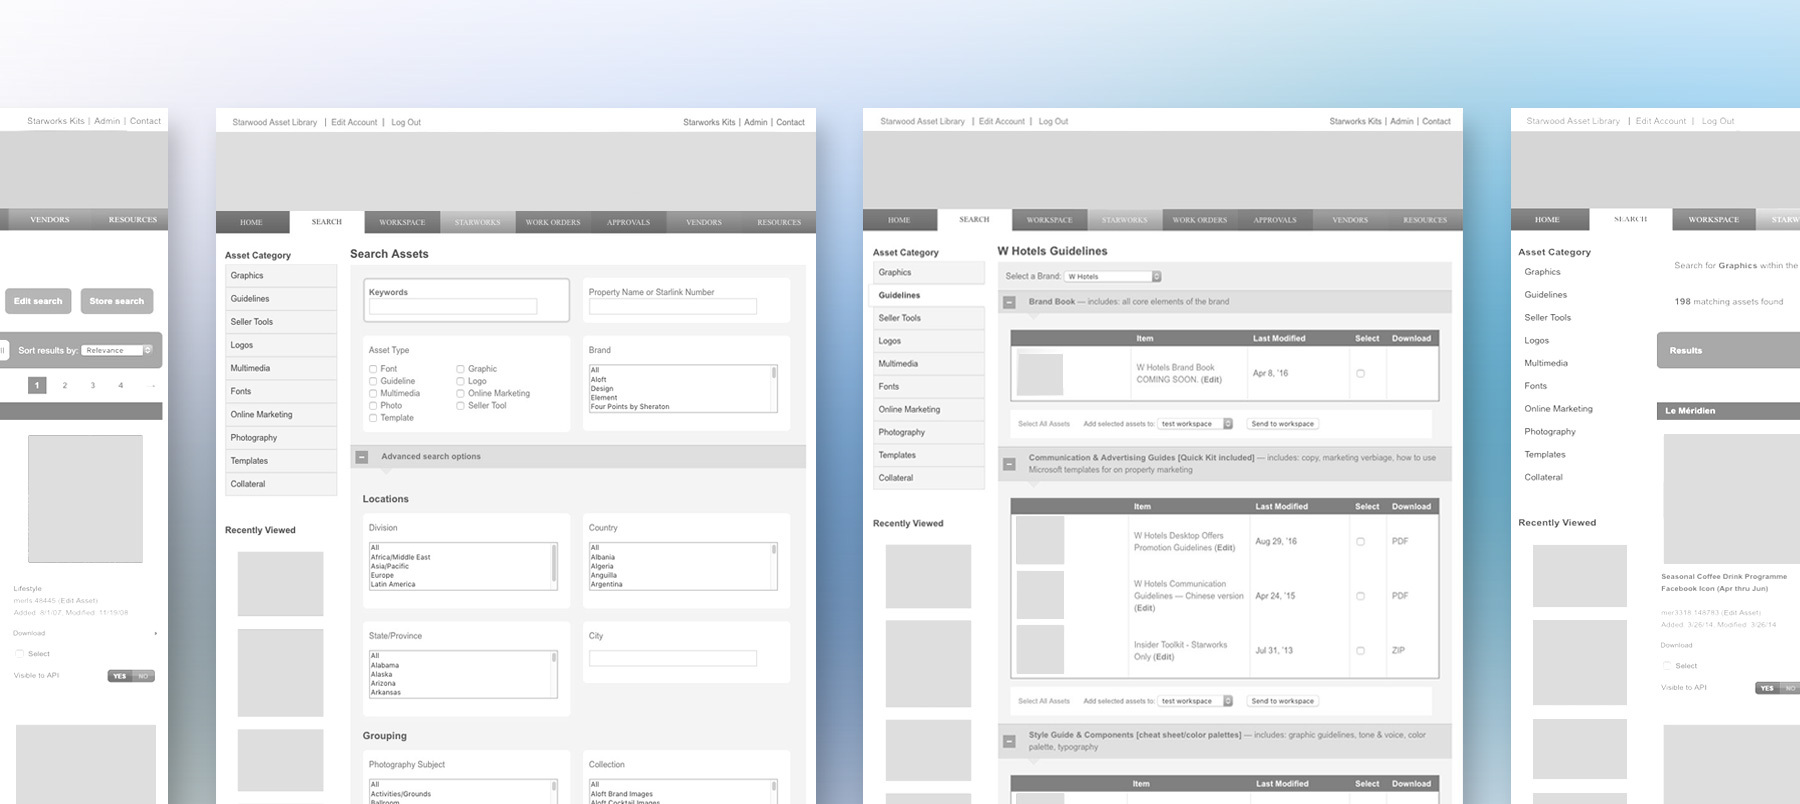Check the Seller Tool asset type checkbox
Screen dimensions: 1800x804
click(x=460, y=406)
